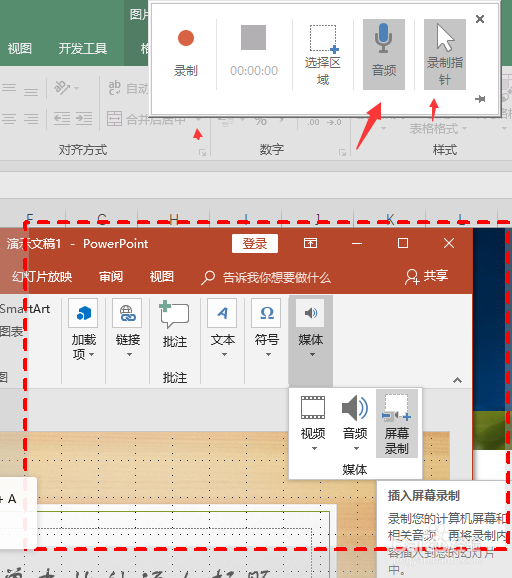Open the 音频 audio insert menu in the 媒体 flyout

point(355,423)
